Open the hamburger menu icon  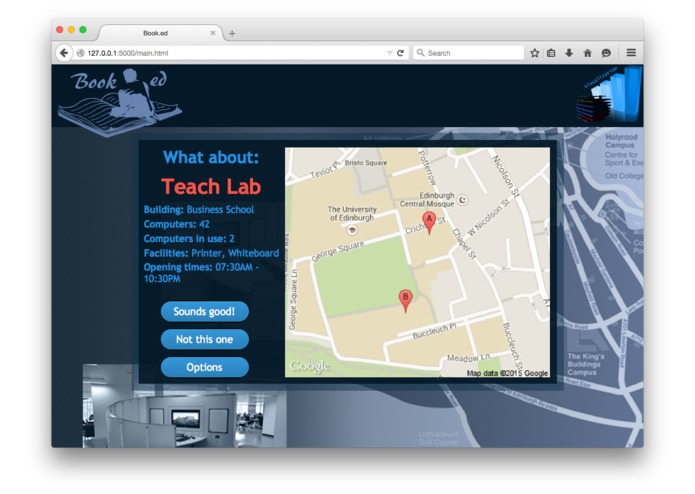pyautogui.click(x=631, y=53)
